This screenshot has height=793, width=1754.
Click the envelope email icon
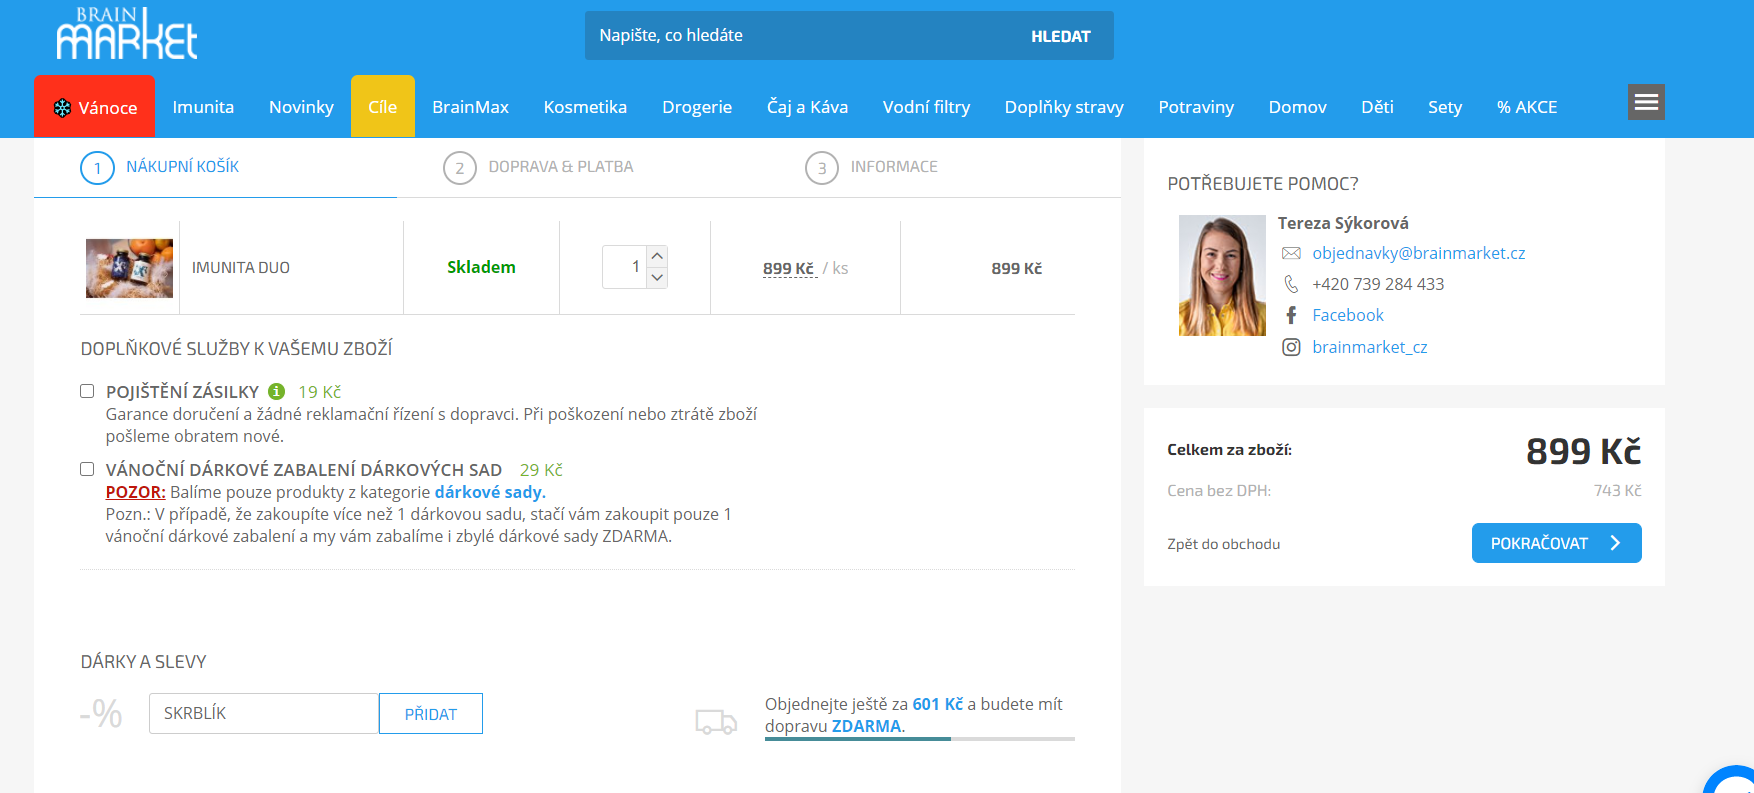pos(1291,253)
